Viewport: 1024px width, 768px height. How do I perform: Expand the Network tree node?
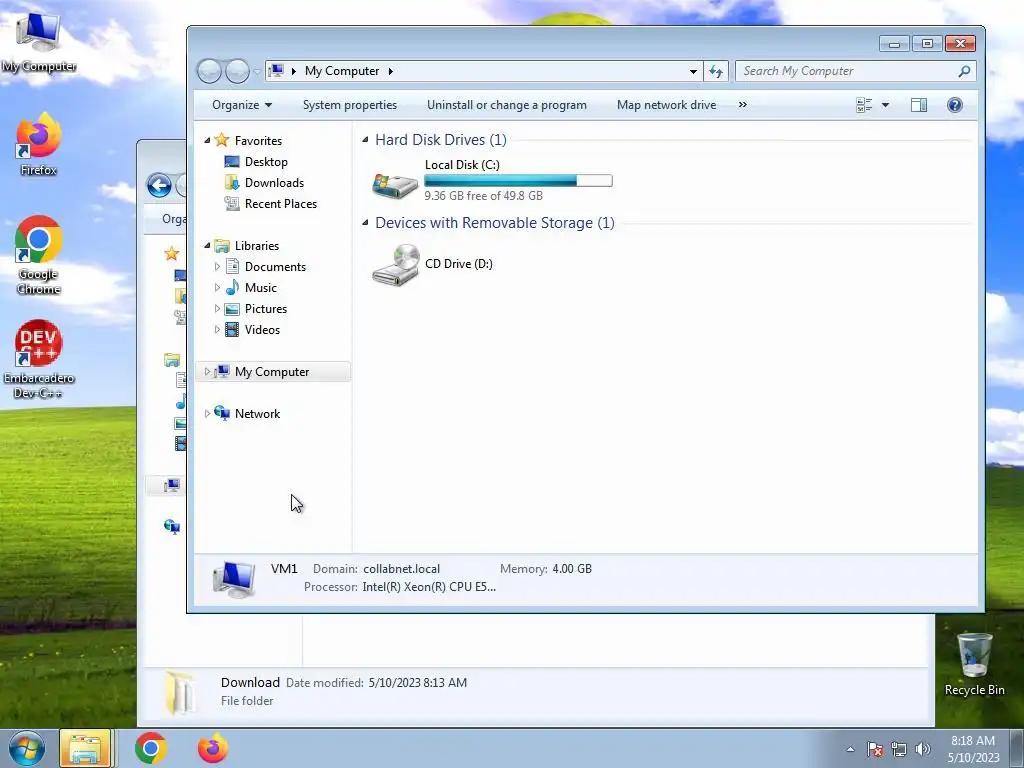207,413
